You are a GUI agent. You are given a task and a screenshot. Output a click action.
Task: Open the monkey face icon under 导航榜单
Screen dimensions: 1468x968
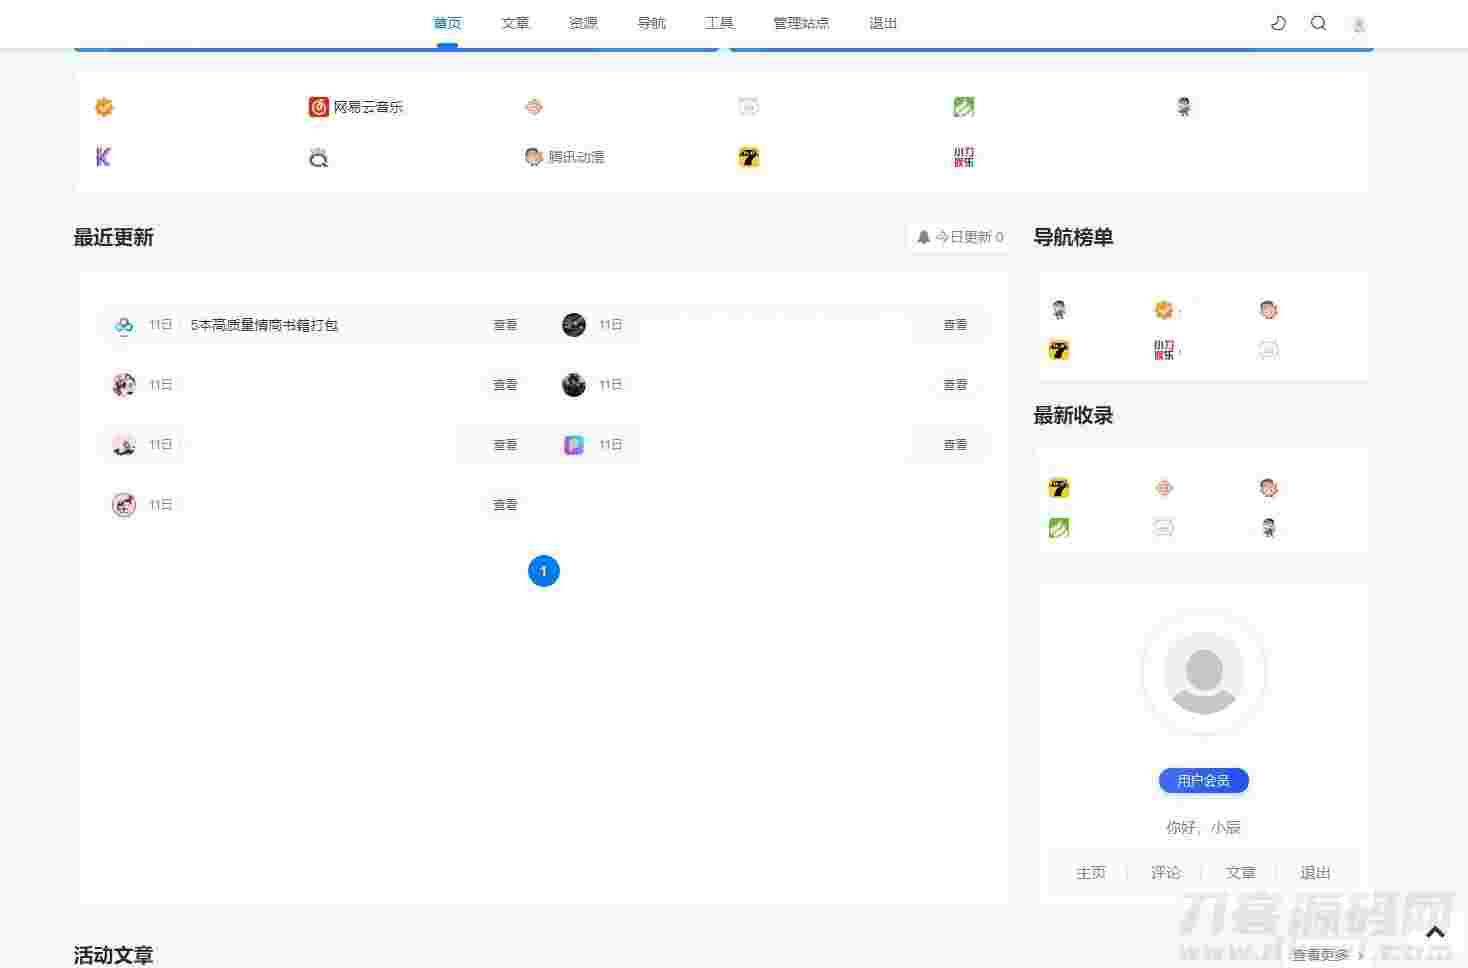click(x=1269, y=310)
